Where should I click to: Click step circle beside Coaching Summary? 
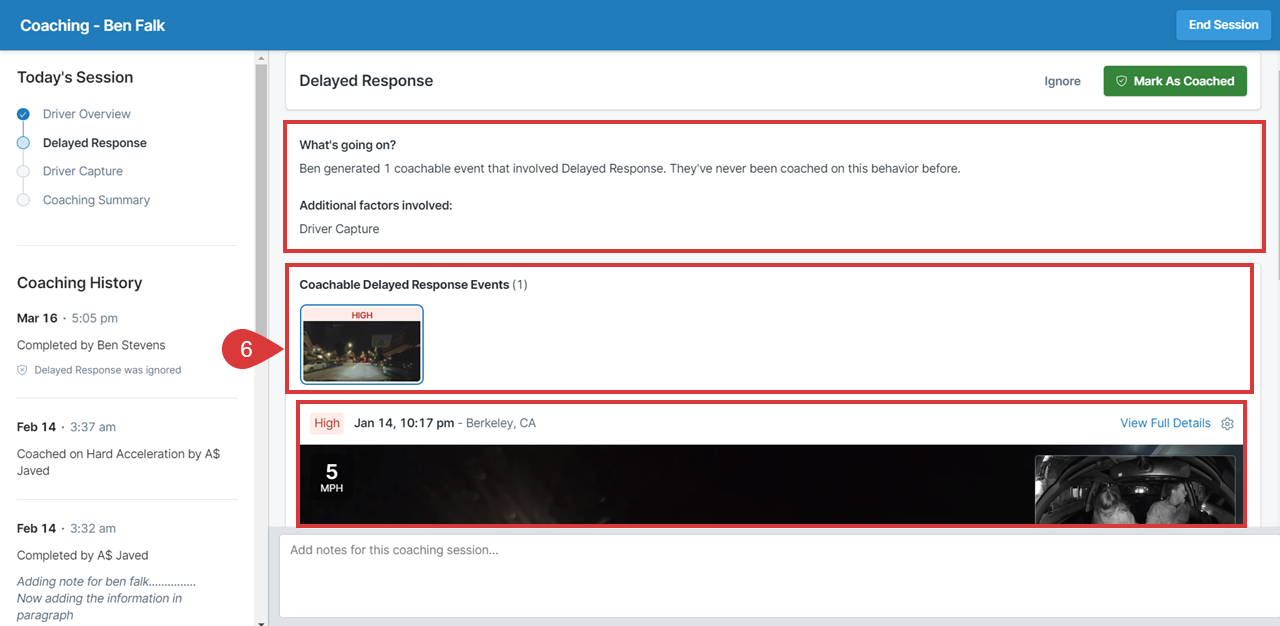[x=23, y=200]
